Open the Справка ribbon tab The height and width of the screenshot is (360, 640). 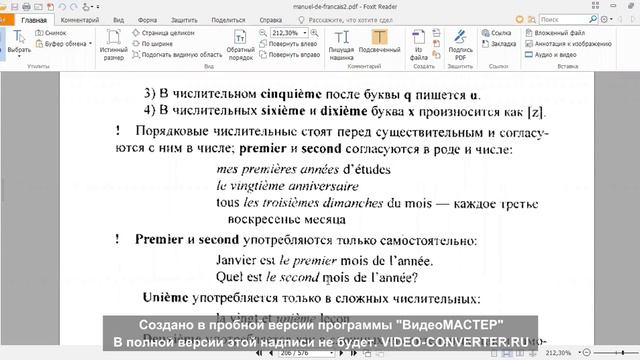[x=271, y=20]
